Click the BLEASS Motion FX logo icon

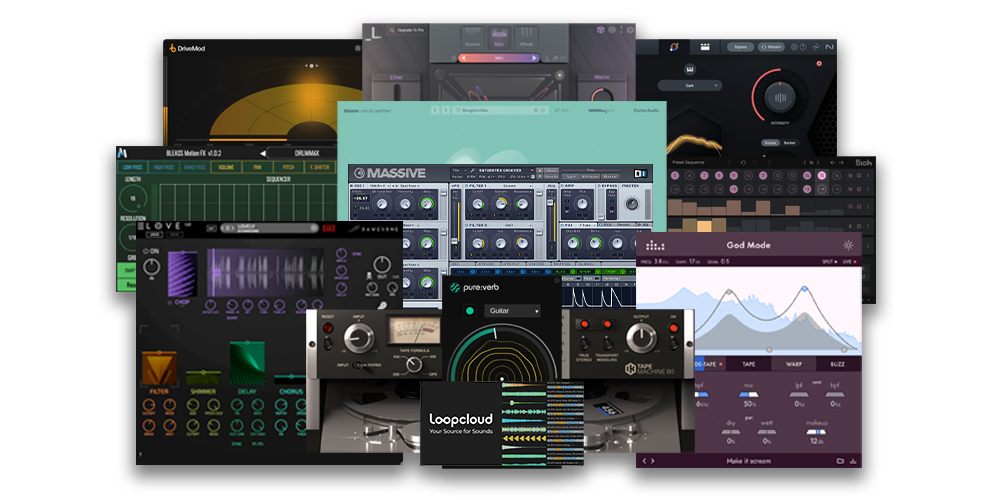[123, 154]
